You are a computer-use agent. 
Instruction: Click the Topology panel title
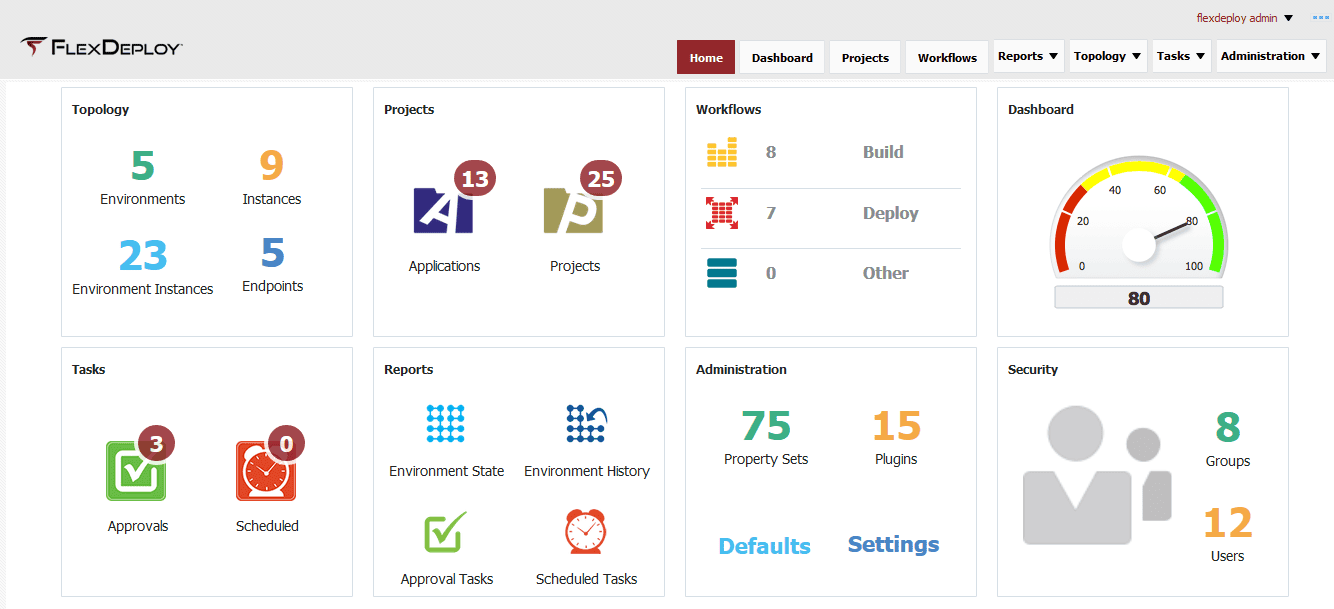point(100,110)
